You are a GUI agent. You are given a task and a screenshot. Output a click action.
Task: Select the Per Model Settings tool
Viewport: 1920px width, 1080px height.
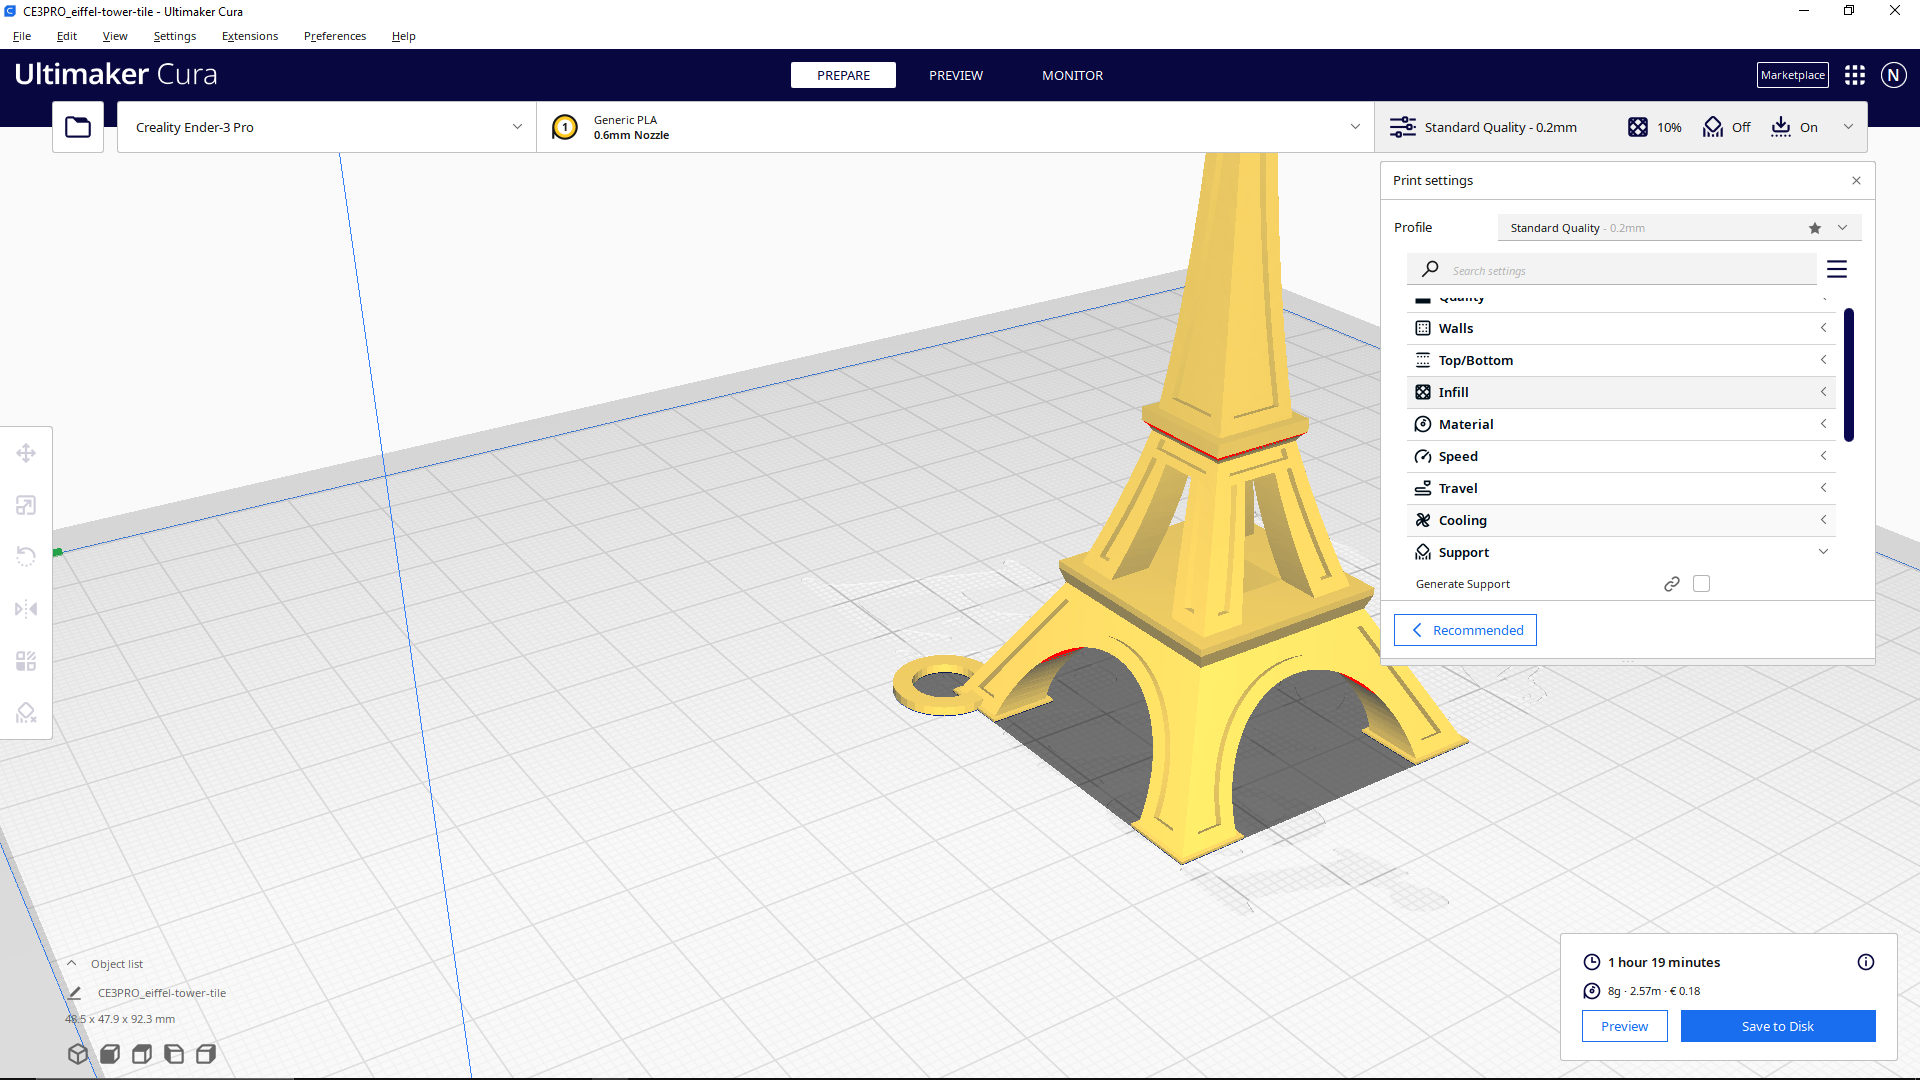click(x=26, y=661)
